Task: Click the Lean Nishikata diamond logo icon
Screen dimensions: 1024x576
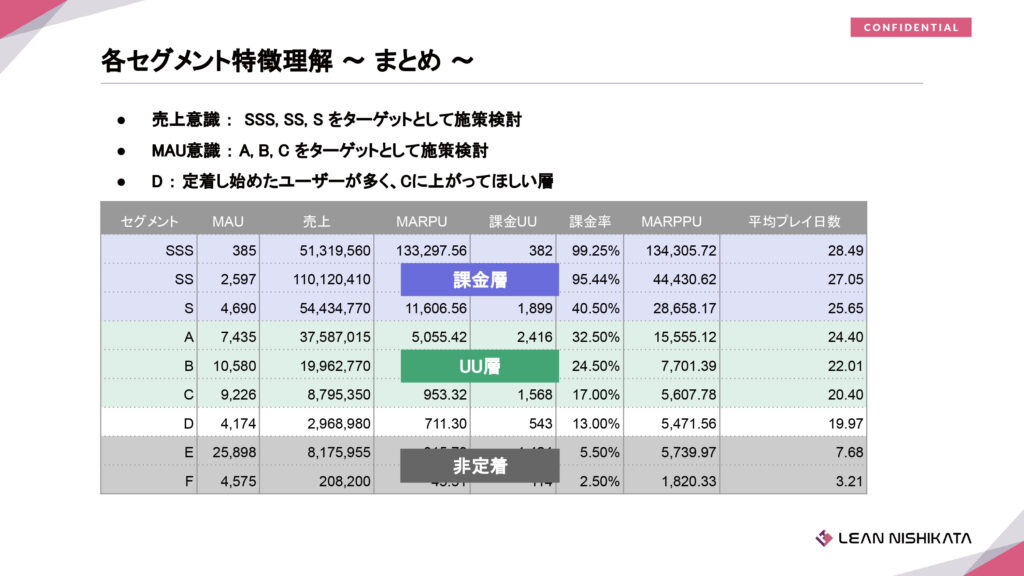Action: [x=824, y=538]
